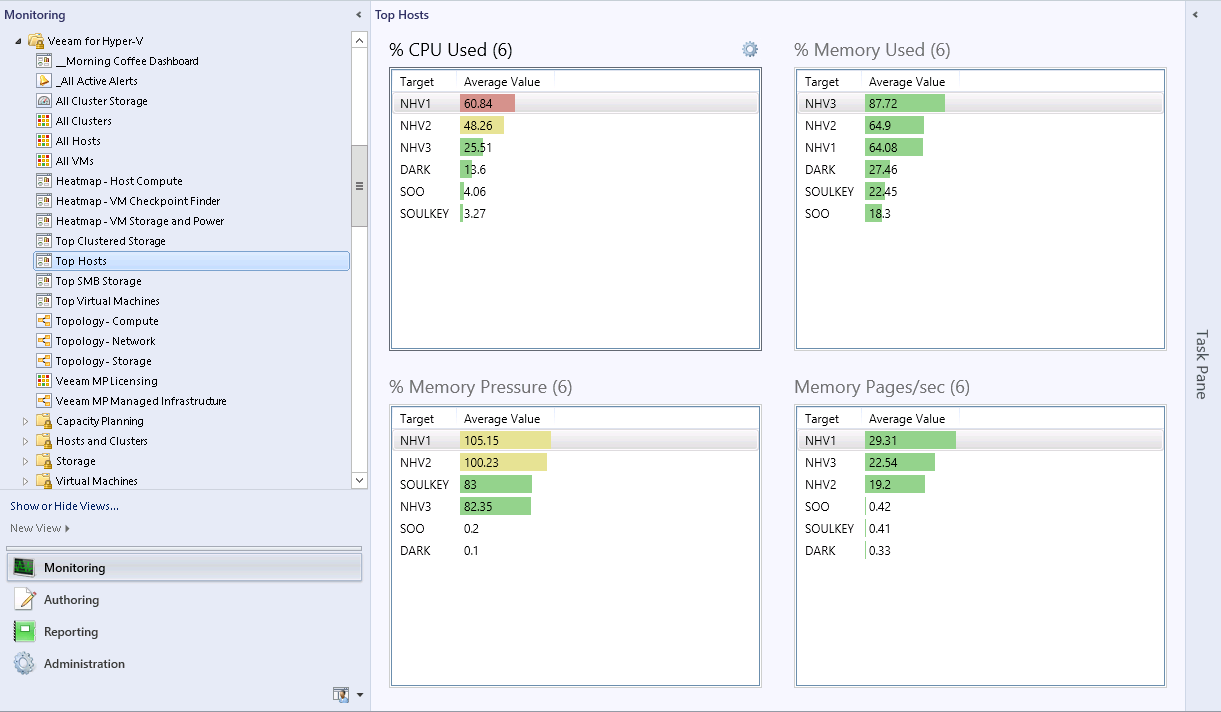
Task: Collapse the Veeam for Hyper-V tree node
Action: click(18, 41)
